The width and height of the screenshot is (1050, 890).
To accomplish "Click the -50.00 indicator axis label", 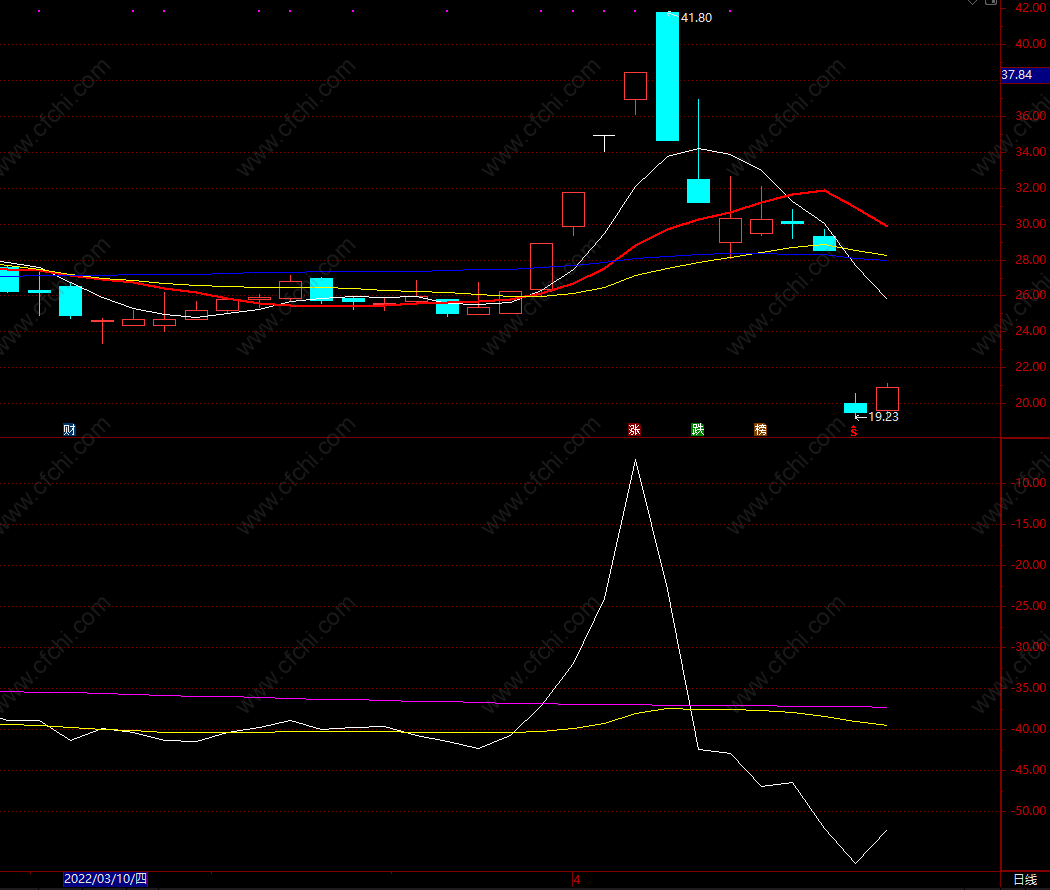I will pos(1029,811).
